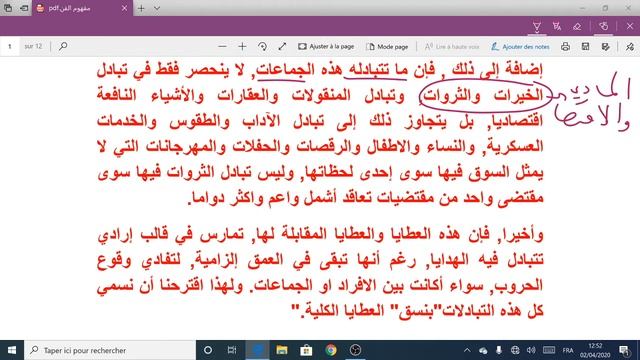Click Ajouter des notes
Viewport: 640px width, 360px height.
click(520, 47)
